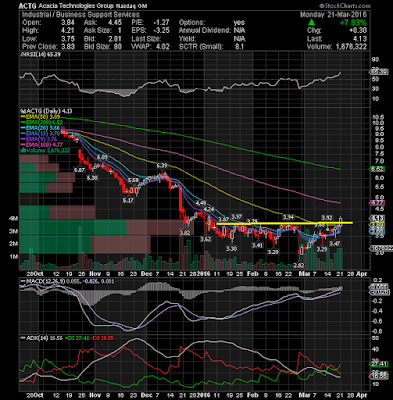The width and height of the screenshot is (393, 400).
Task: Click the Feb label on the price time axis
Action: click(253, 274)
